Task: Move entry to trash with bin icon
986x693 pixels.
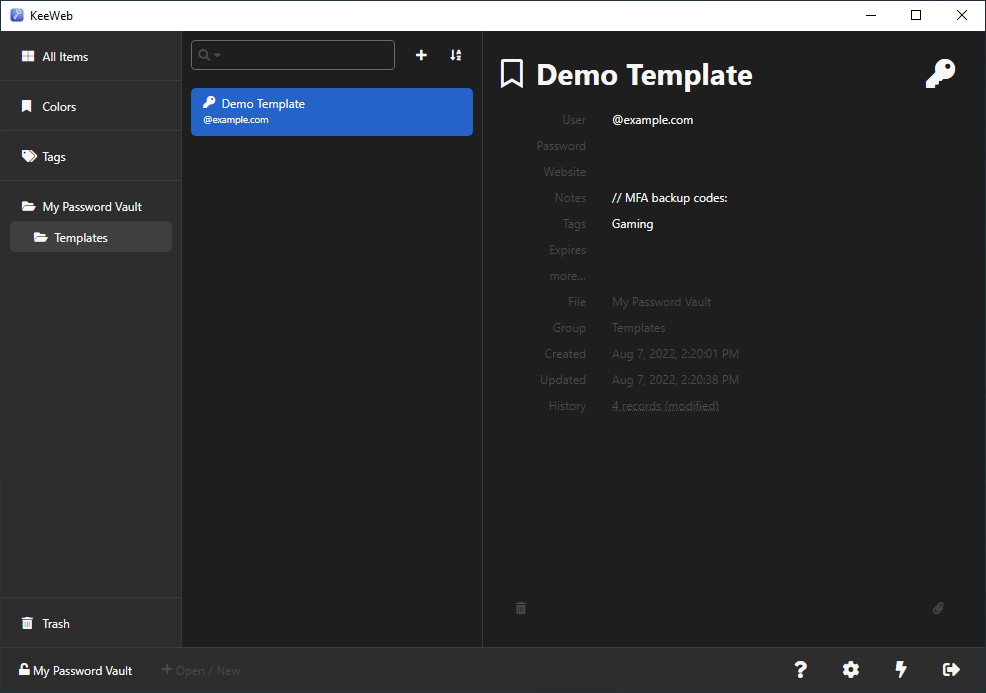Action: point(521,608)
